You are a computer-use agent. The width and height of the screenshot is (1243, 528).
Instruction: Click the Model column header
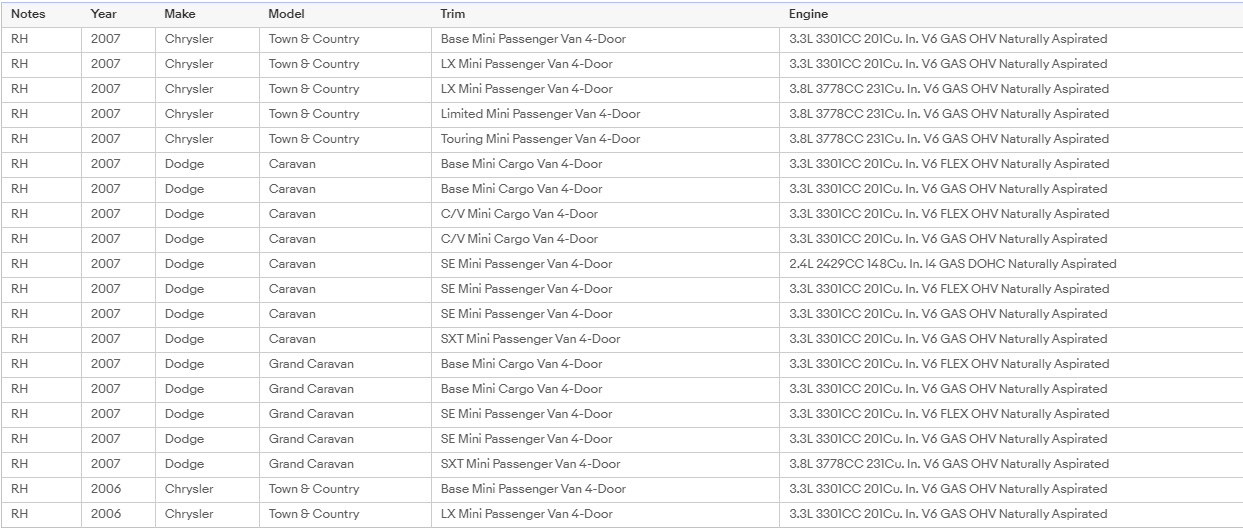pos(287,14)
